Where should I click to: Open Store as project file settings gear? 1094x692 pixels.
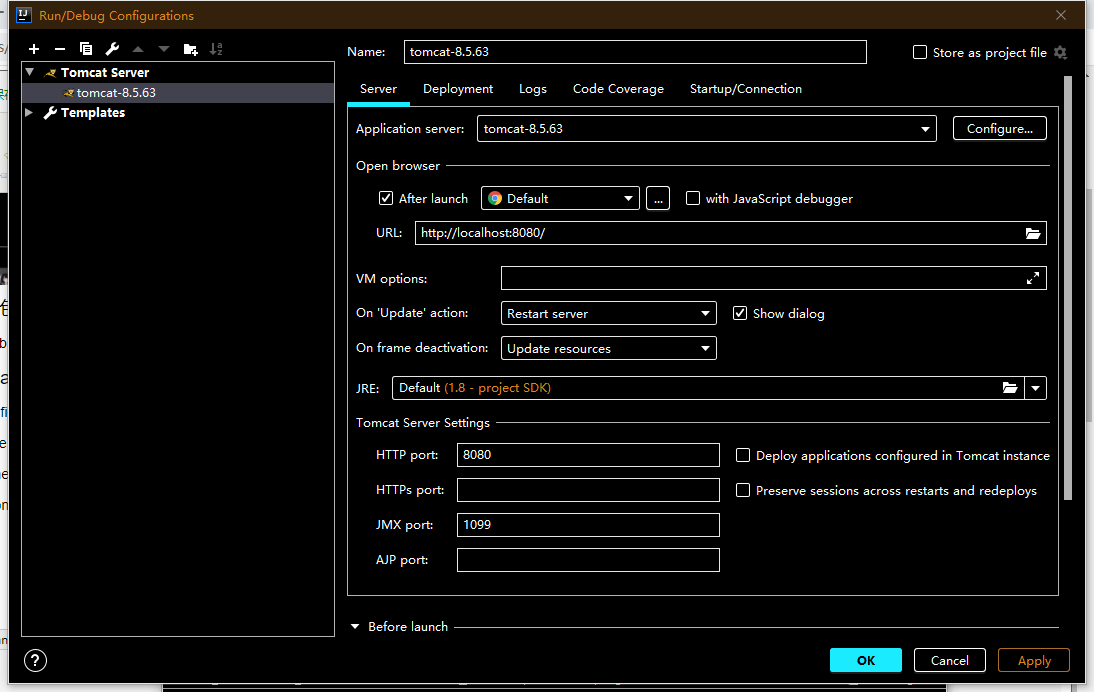(x=1061, y=52)
